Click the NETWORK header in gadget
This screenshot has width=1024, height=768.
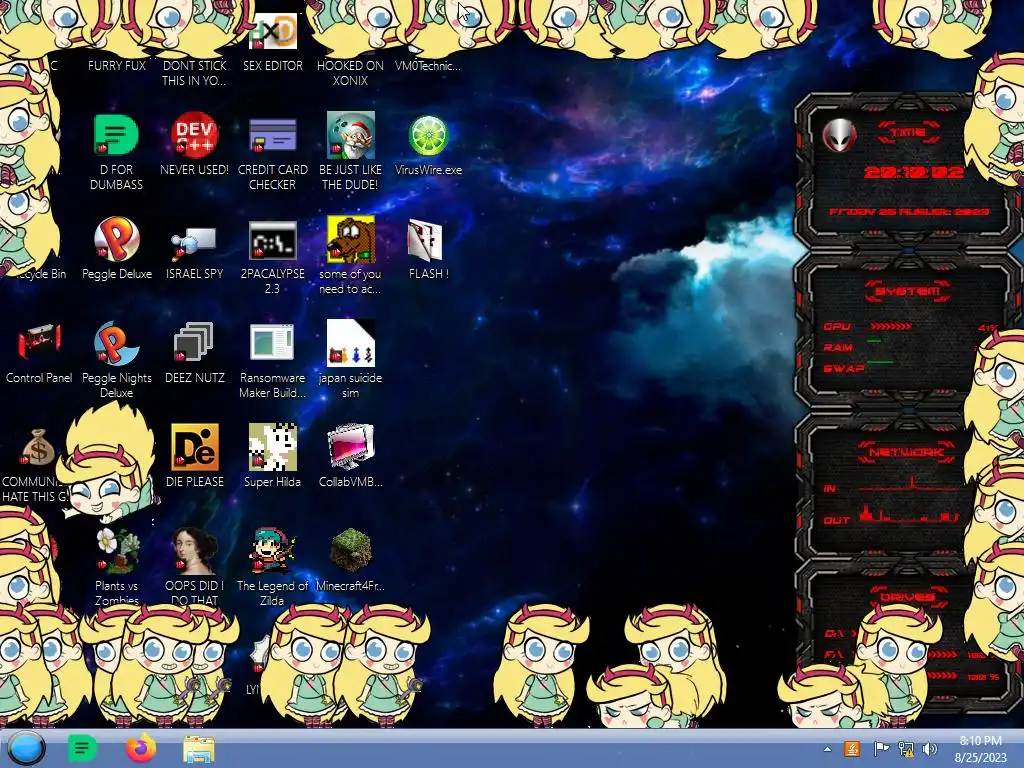click(x=906, y=452)
